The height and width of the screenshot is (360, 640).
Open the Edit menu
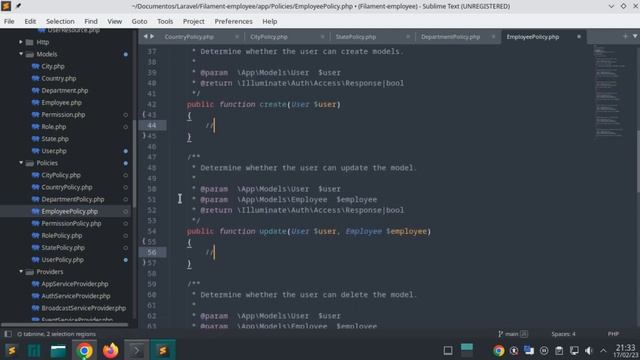30,21
